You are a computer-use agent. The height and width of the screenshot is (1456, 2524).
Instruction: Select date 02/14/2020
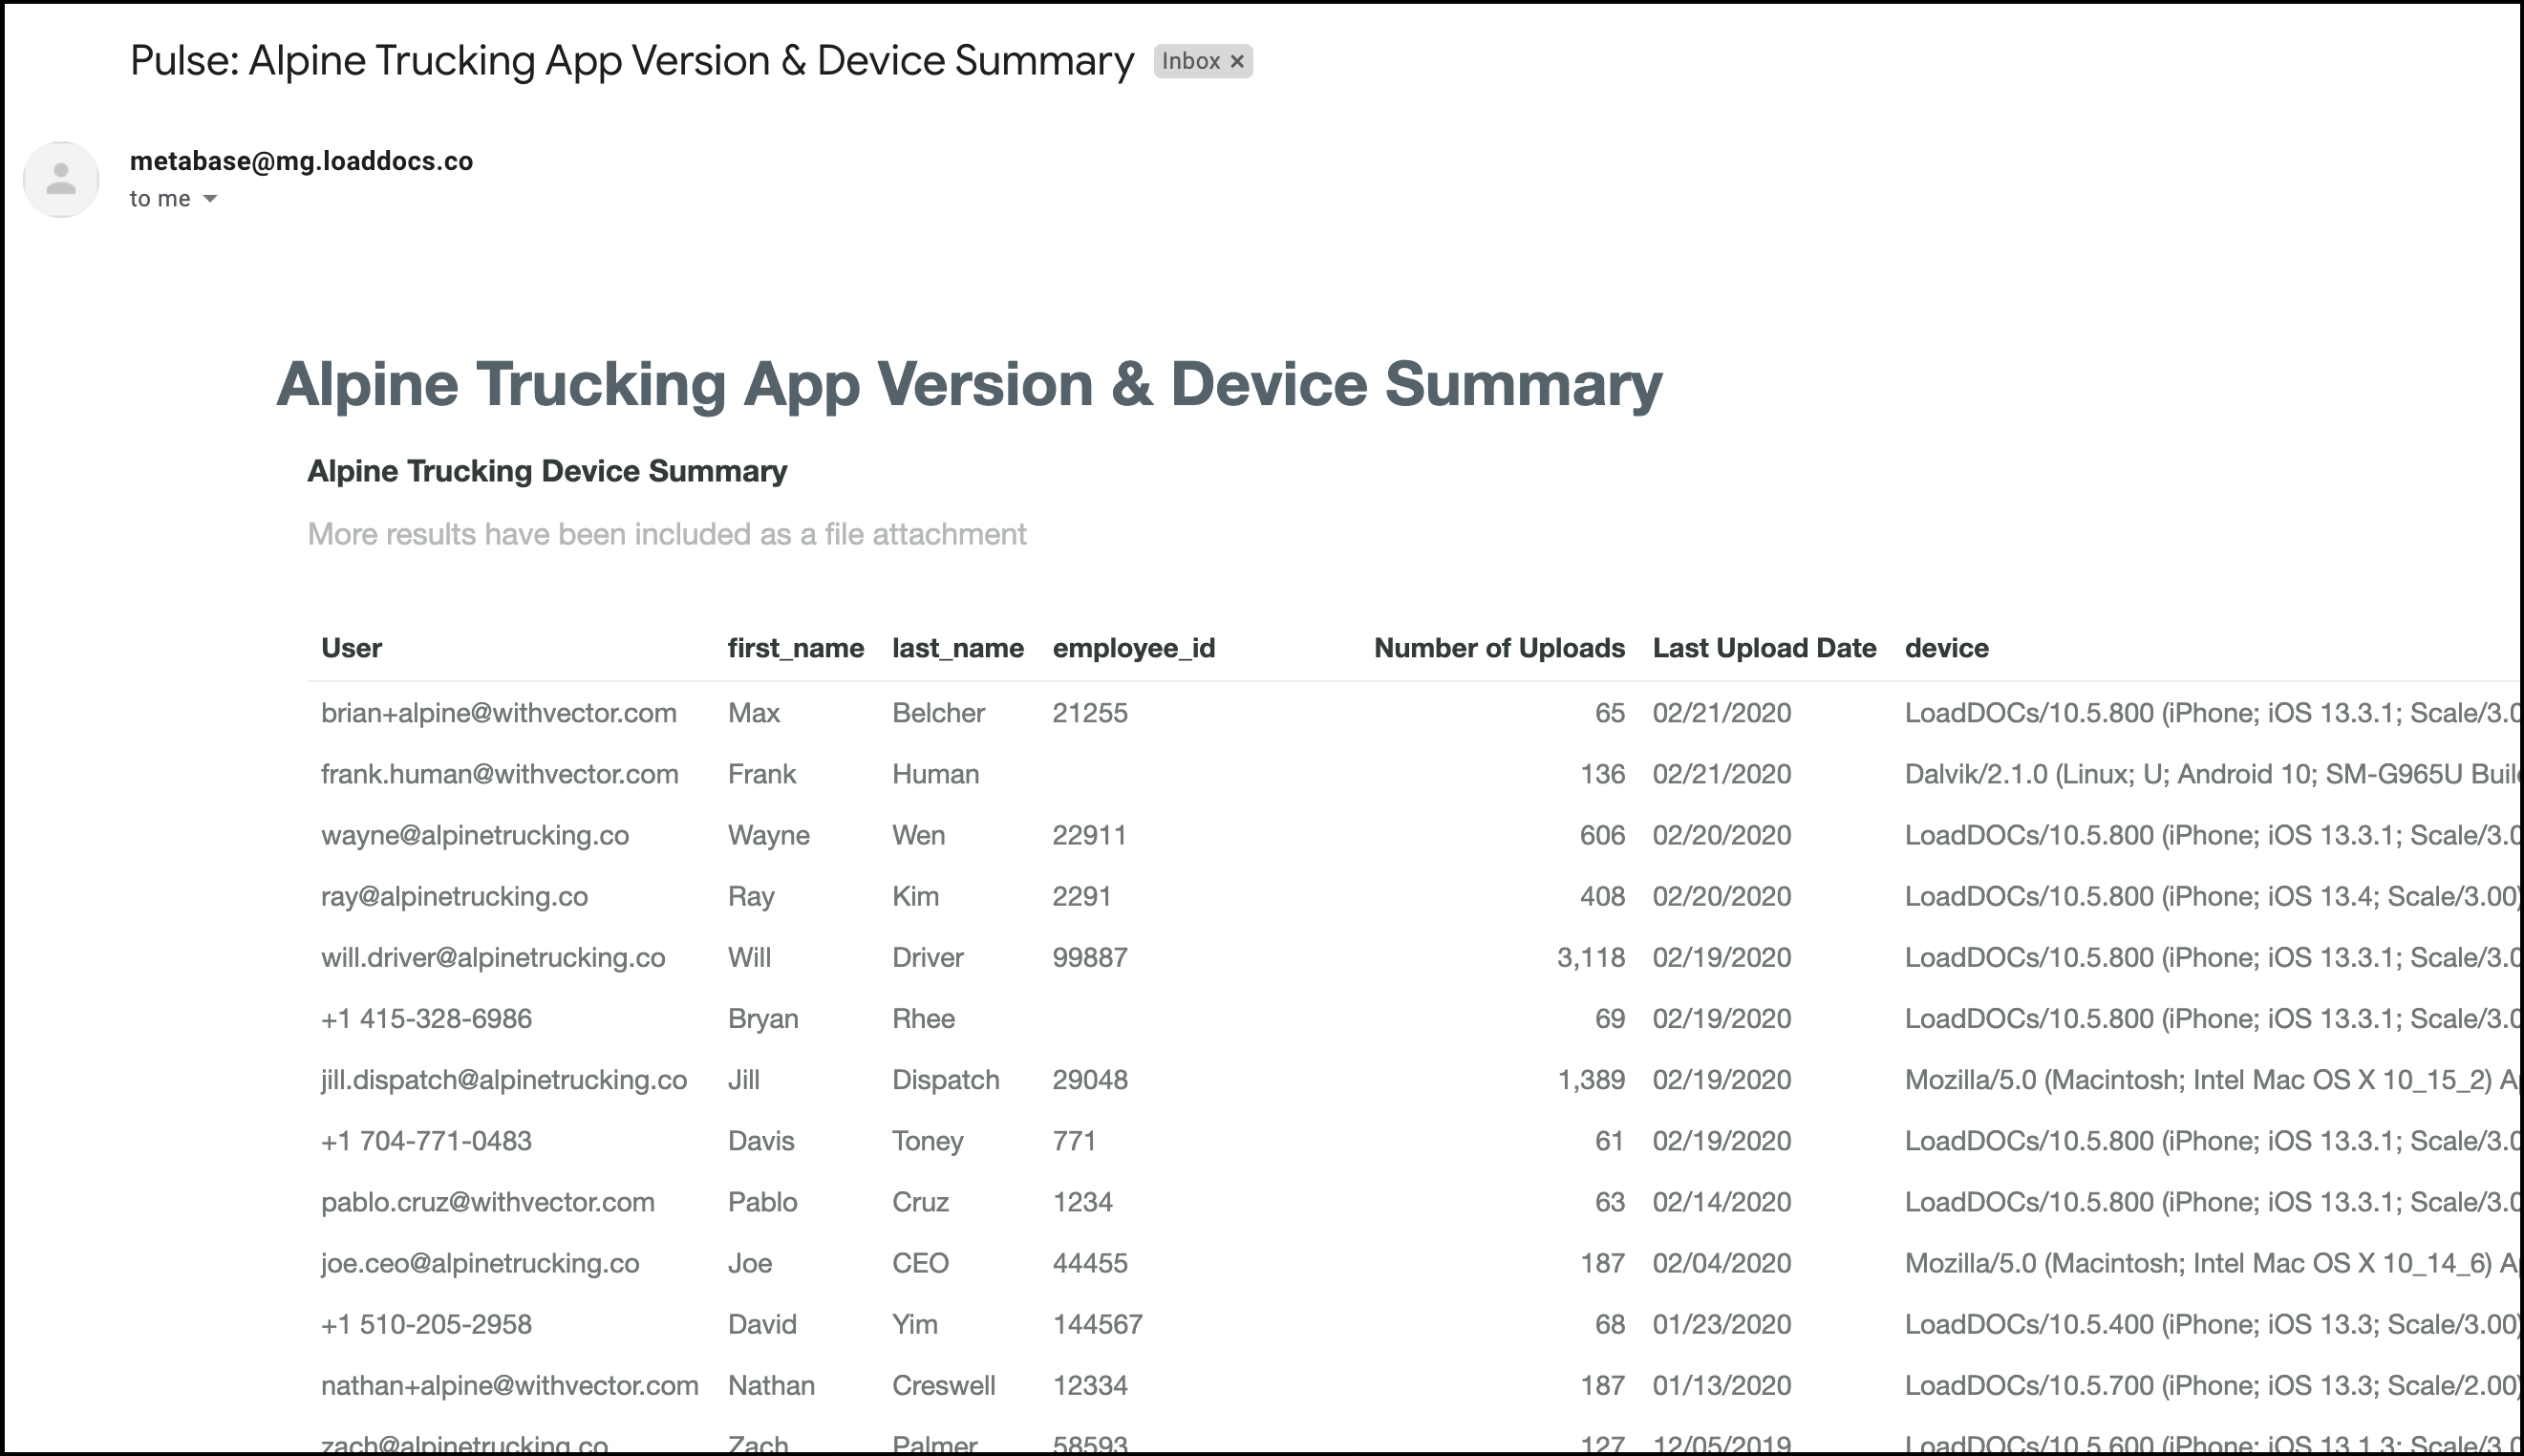pos(1721,1202)
